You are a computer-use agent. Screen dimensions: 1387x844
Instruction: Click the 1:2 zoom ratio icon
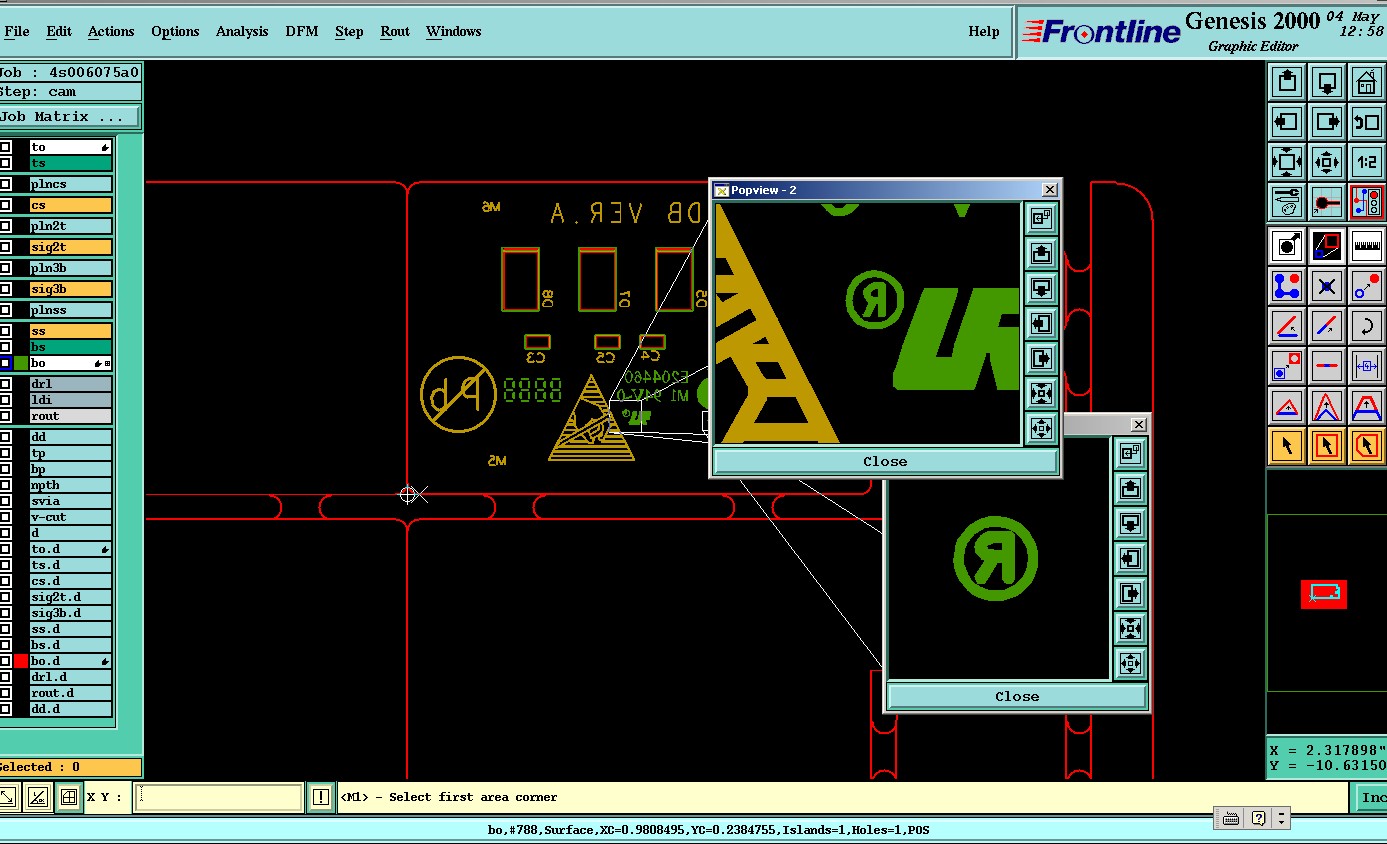click(1366, 161)
